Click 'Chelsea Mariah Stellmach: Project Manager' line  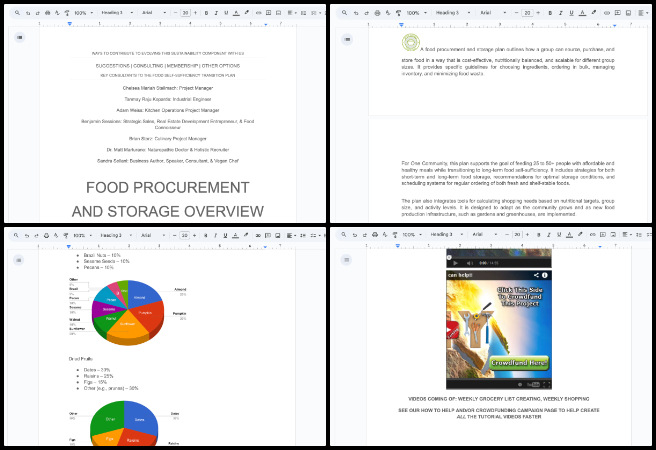(168, 88)
